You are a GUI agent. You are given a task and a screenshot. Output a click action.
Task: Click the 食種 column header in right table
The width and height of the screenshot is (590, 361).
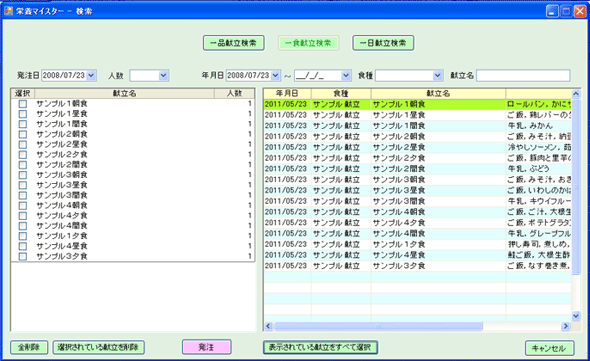click(341, 93)
